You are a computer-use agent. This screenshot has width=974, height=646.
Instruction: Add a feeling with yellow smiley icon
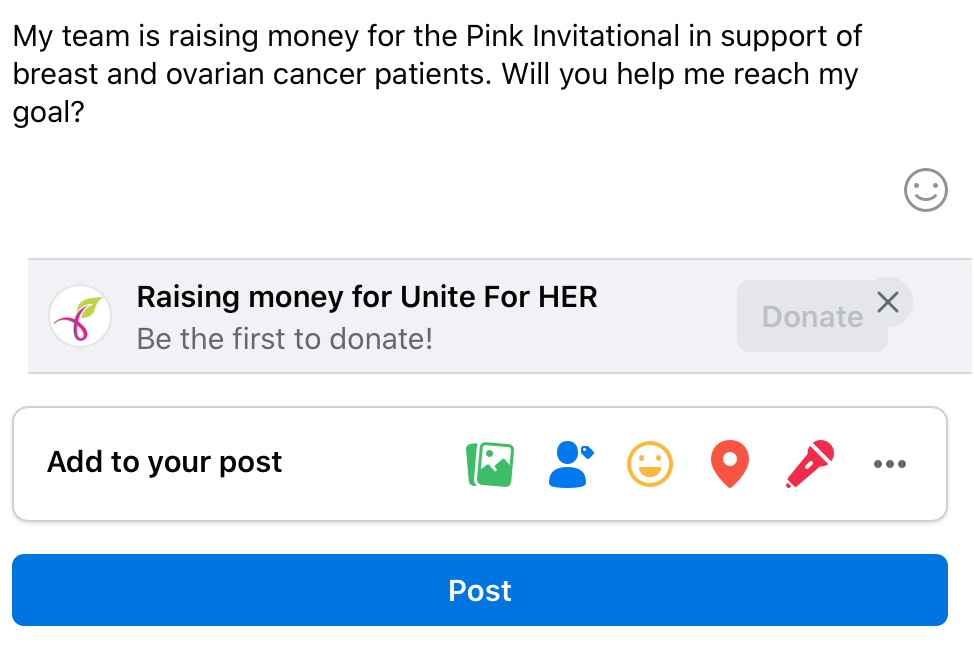650,464
